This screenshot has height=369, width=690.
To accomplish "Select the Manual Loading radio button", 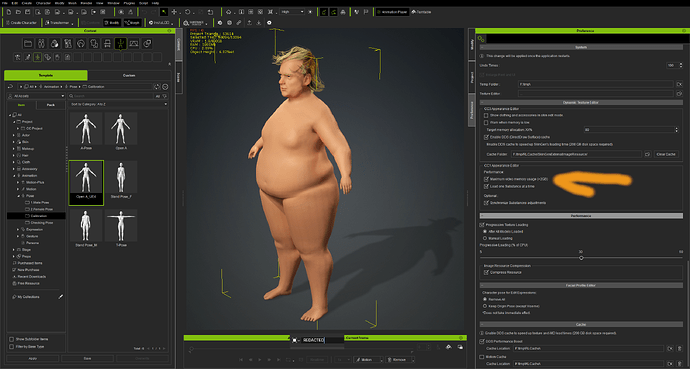I will (x=485, y=238).
